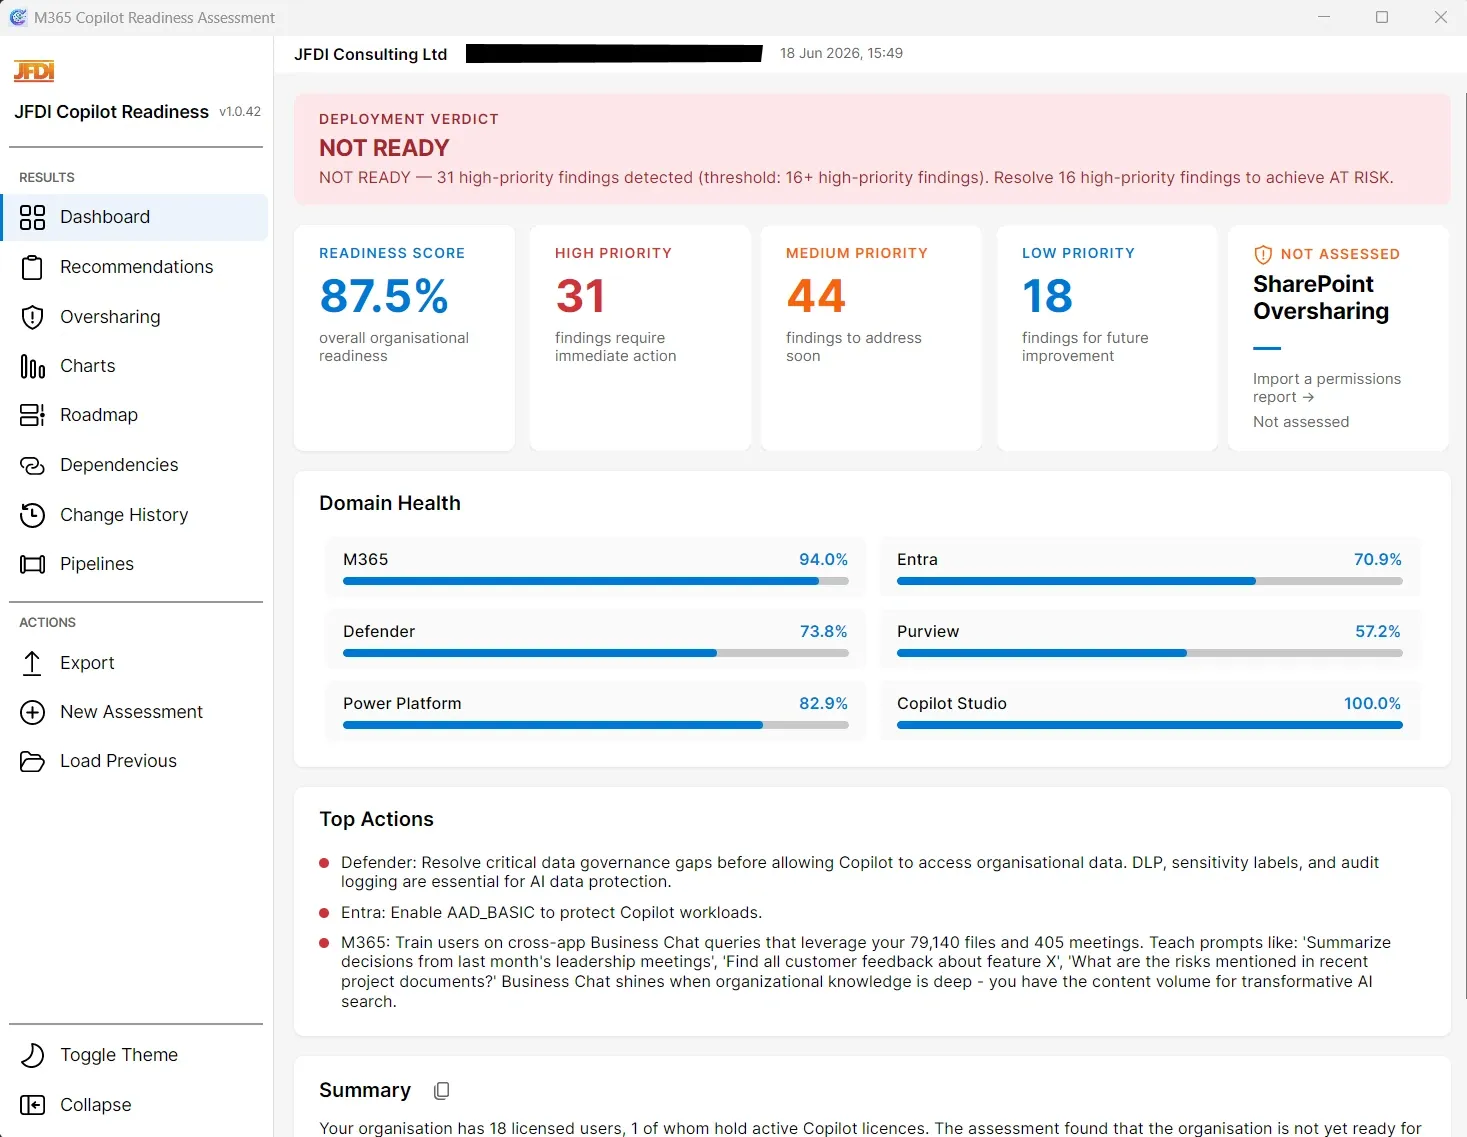Start a New Assessment
The width and height of the screenshot is (1467, 1137).
tap(135, 712)
